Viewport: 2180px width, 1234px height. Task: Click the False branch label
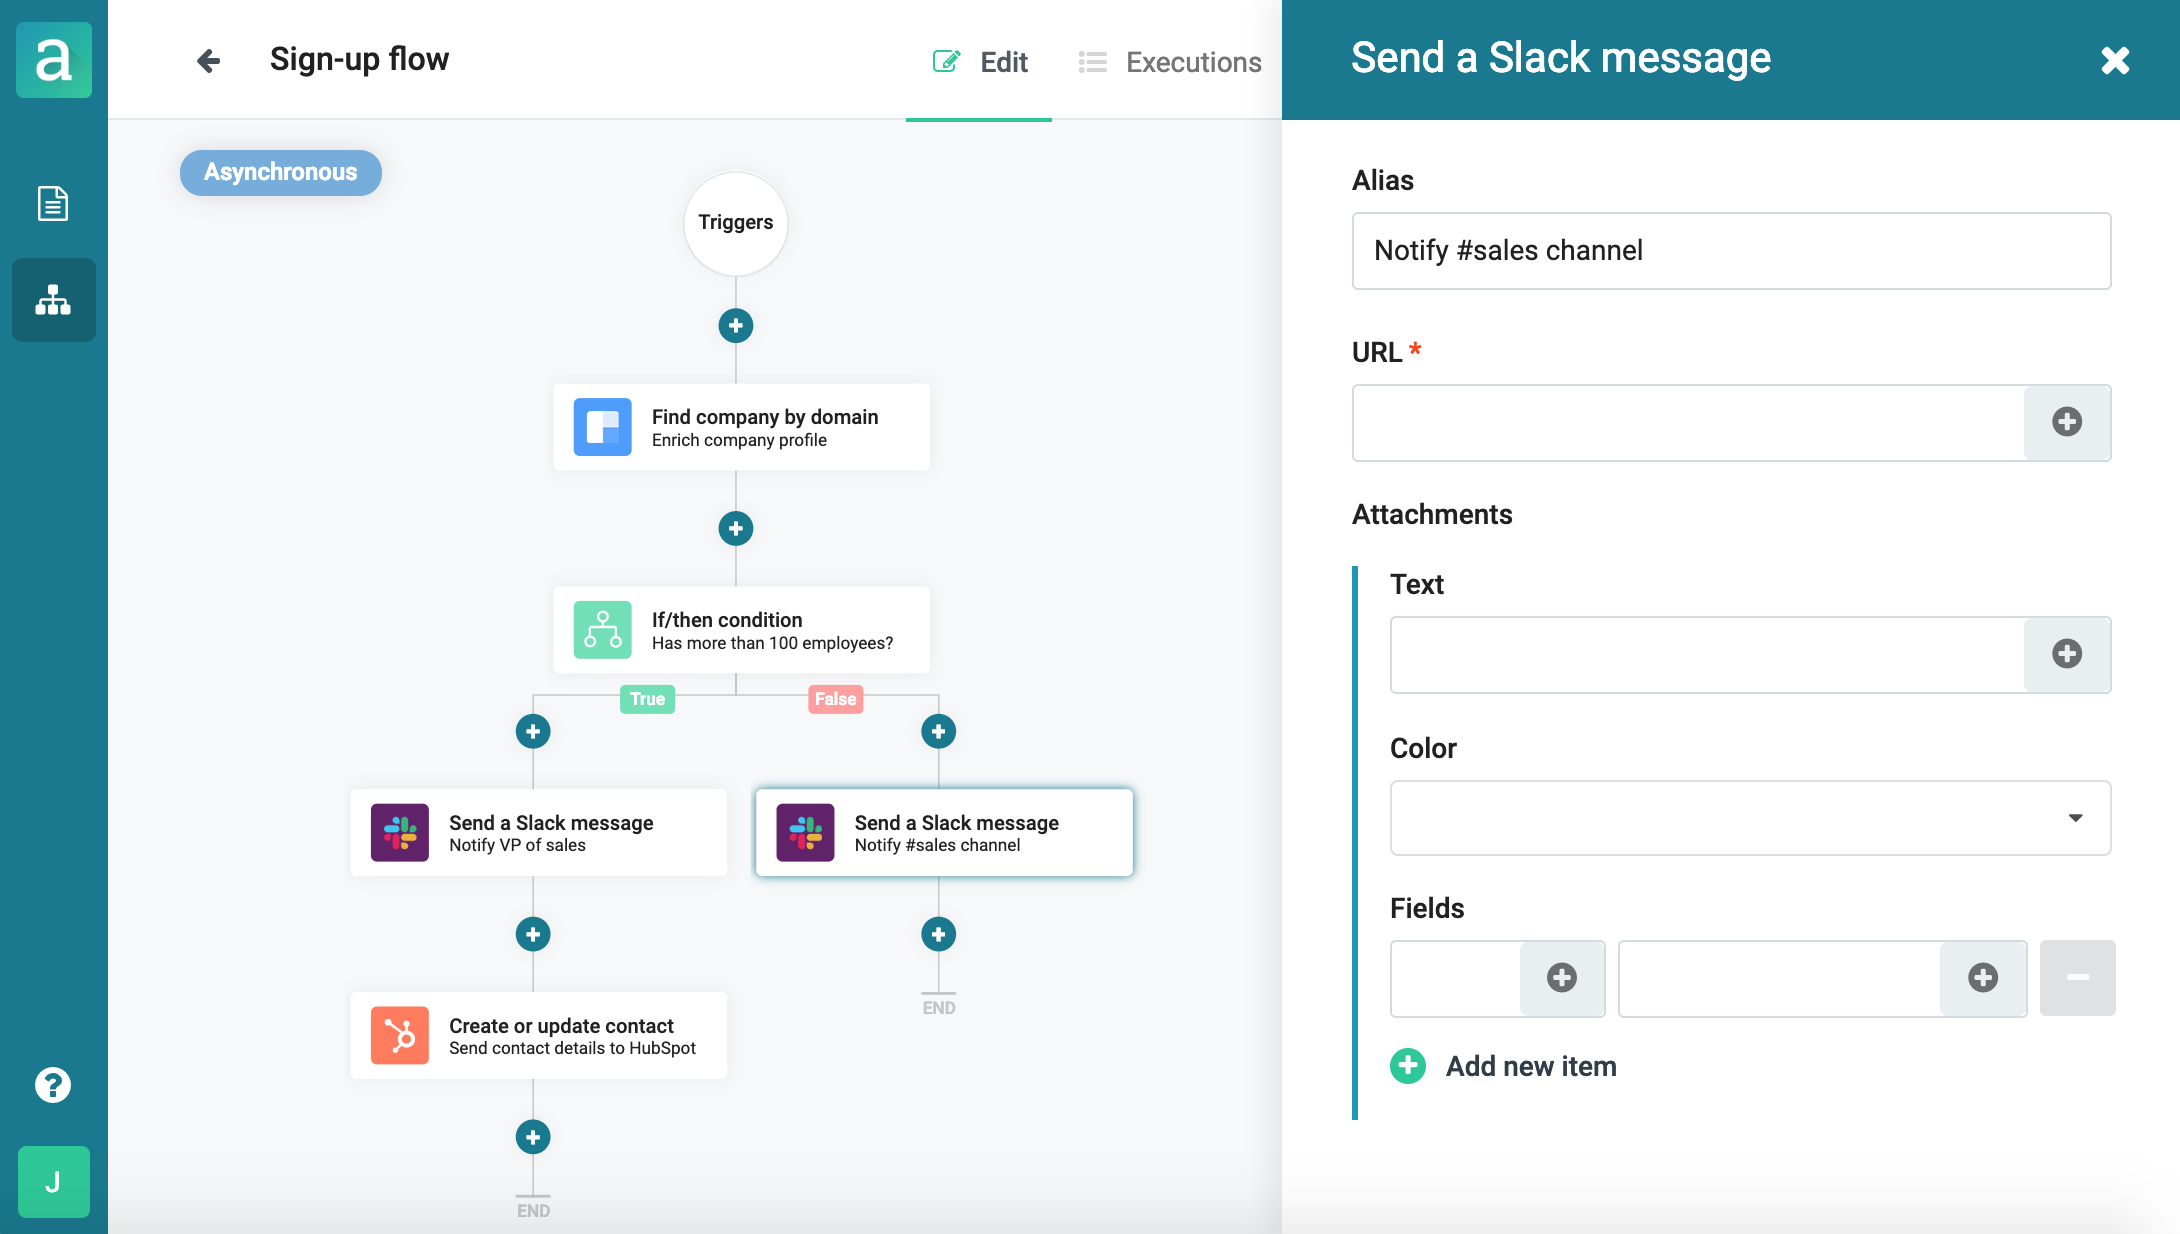point(836,699)
